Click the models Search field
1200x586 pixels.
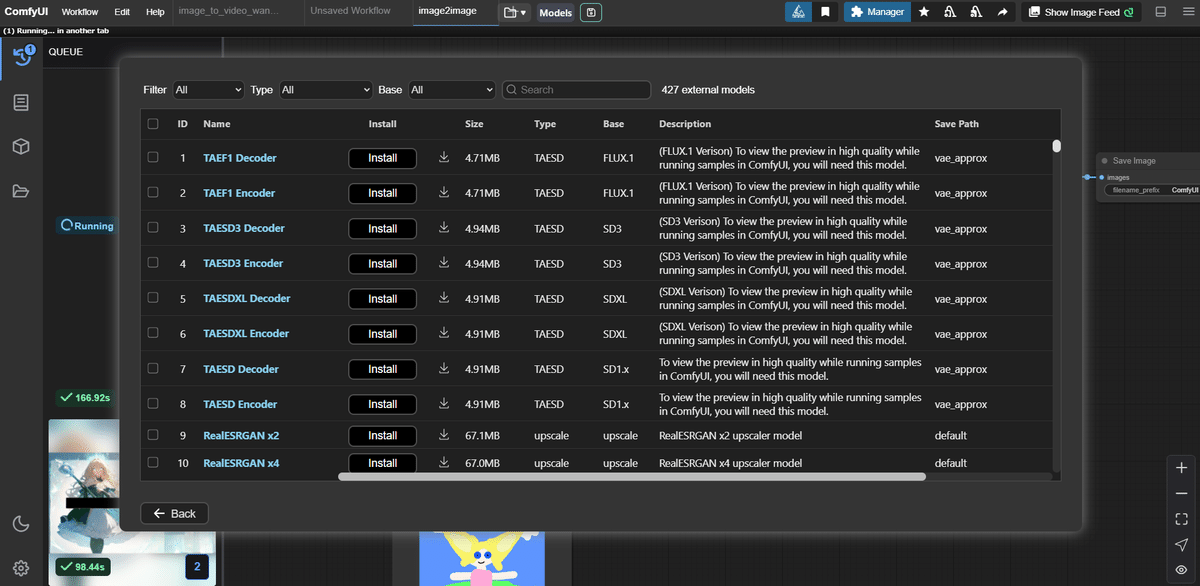(x=575, y=90)
